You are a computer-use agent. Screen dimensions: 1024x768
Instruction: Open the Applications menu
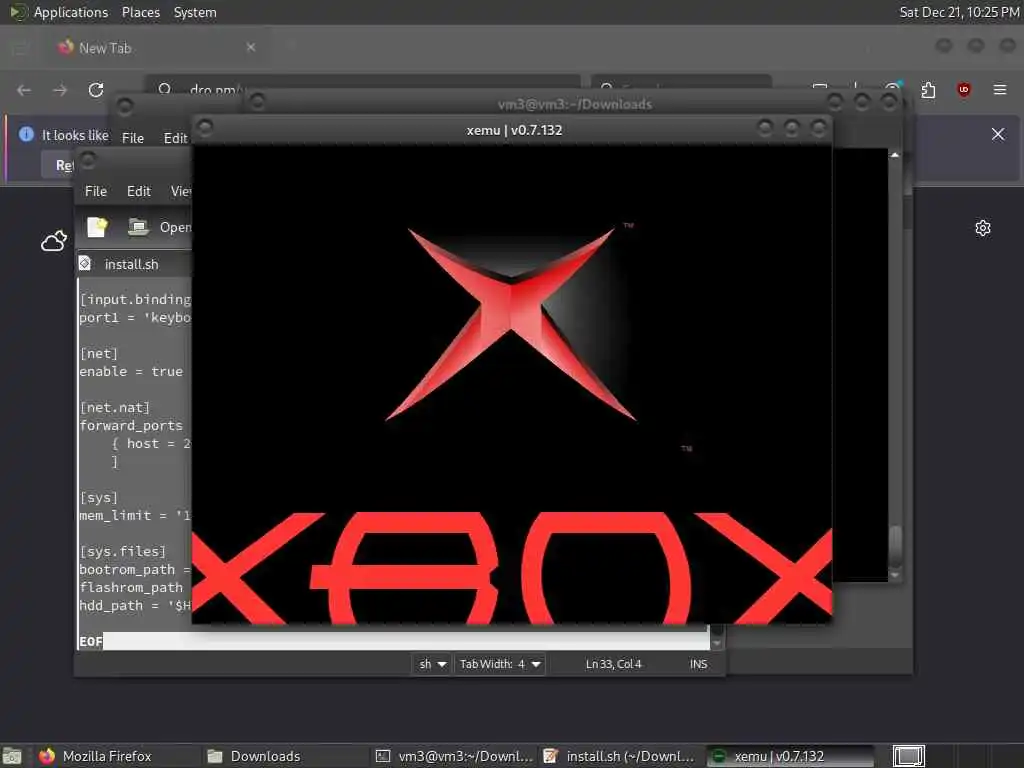click(x=59, y=12)
